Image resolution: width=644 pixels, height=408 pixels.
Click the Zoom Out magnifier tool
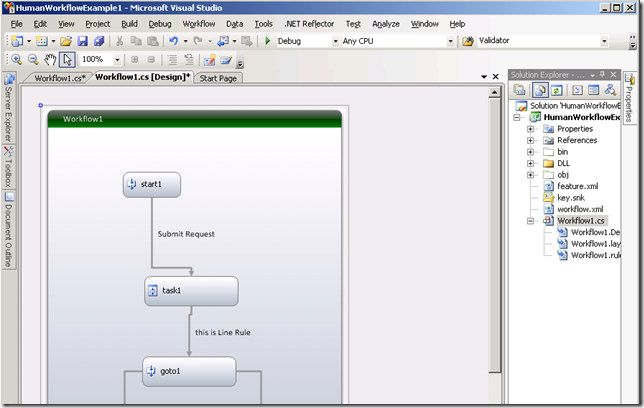click(33, 60)
